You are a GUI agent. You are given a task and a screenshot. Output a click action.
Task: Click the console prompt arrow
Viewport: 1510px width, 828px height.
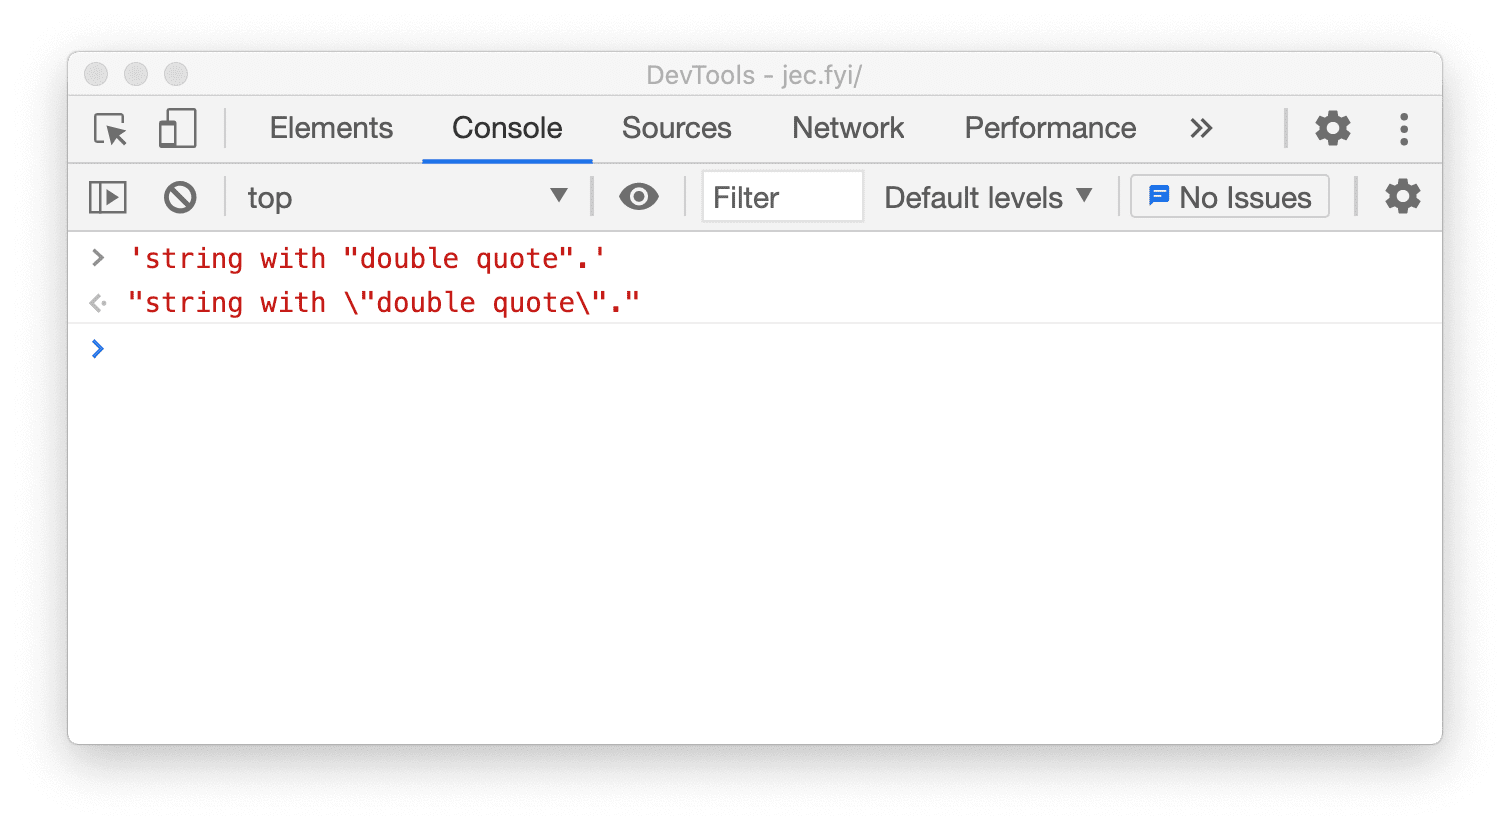(x=97, y=349)
